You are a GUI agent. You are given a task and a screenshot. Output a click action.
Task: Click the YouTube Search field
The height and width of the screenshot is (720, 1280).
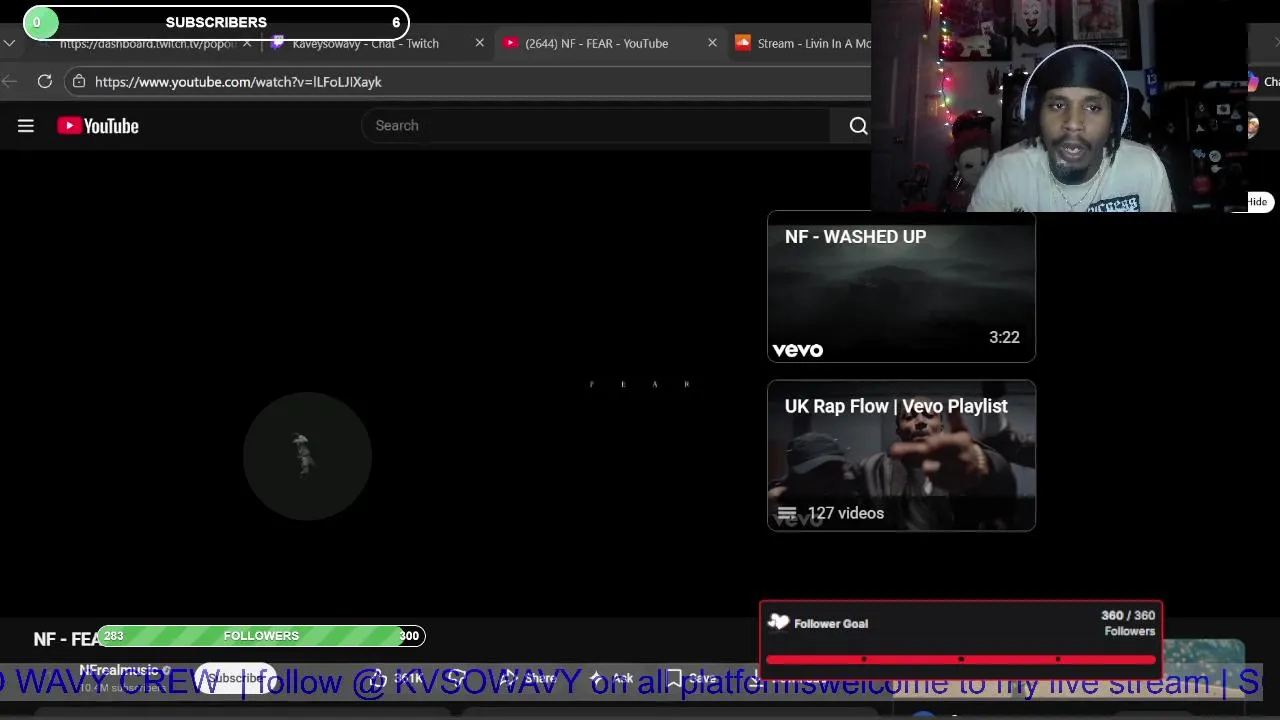click(x=596, y=126)
